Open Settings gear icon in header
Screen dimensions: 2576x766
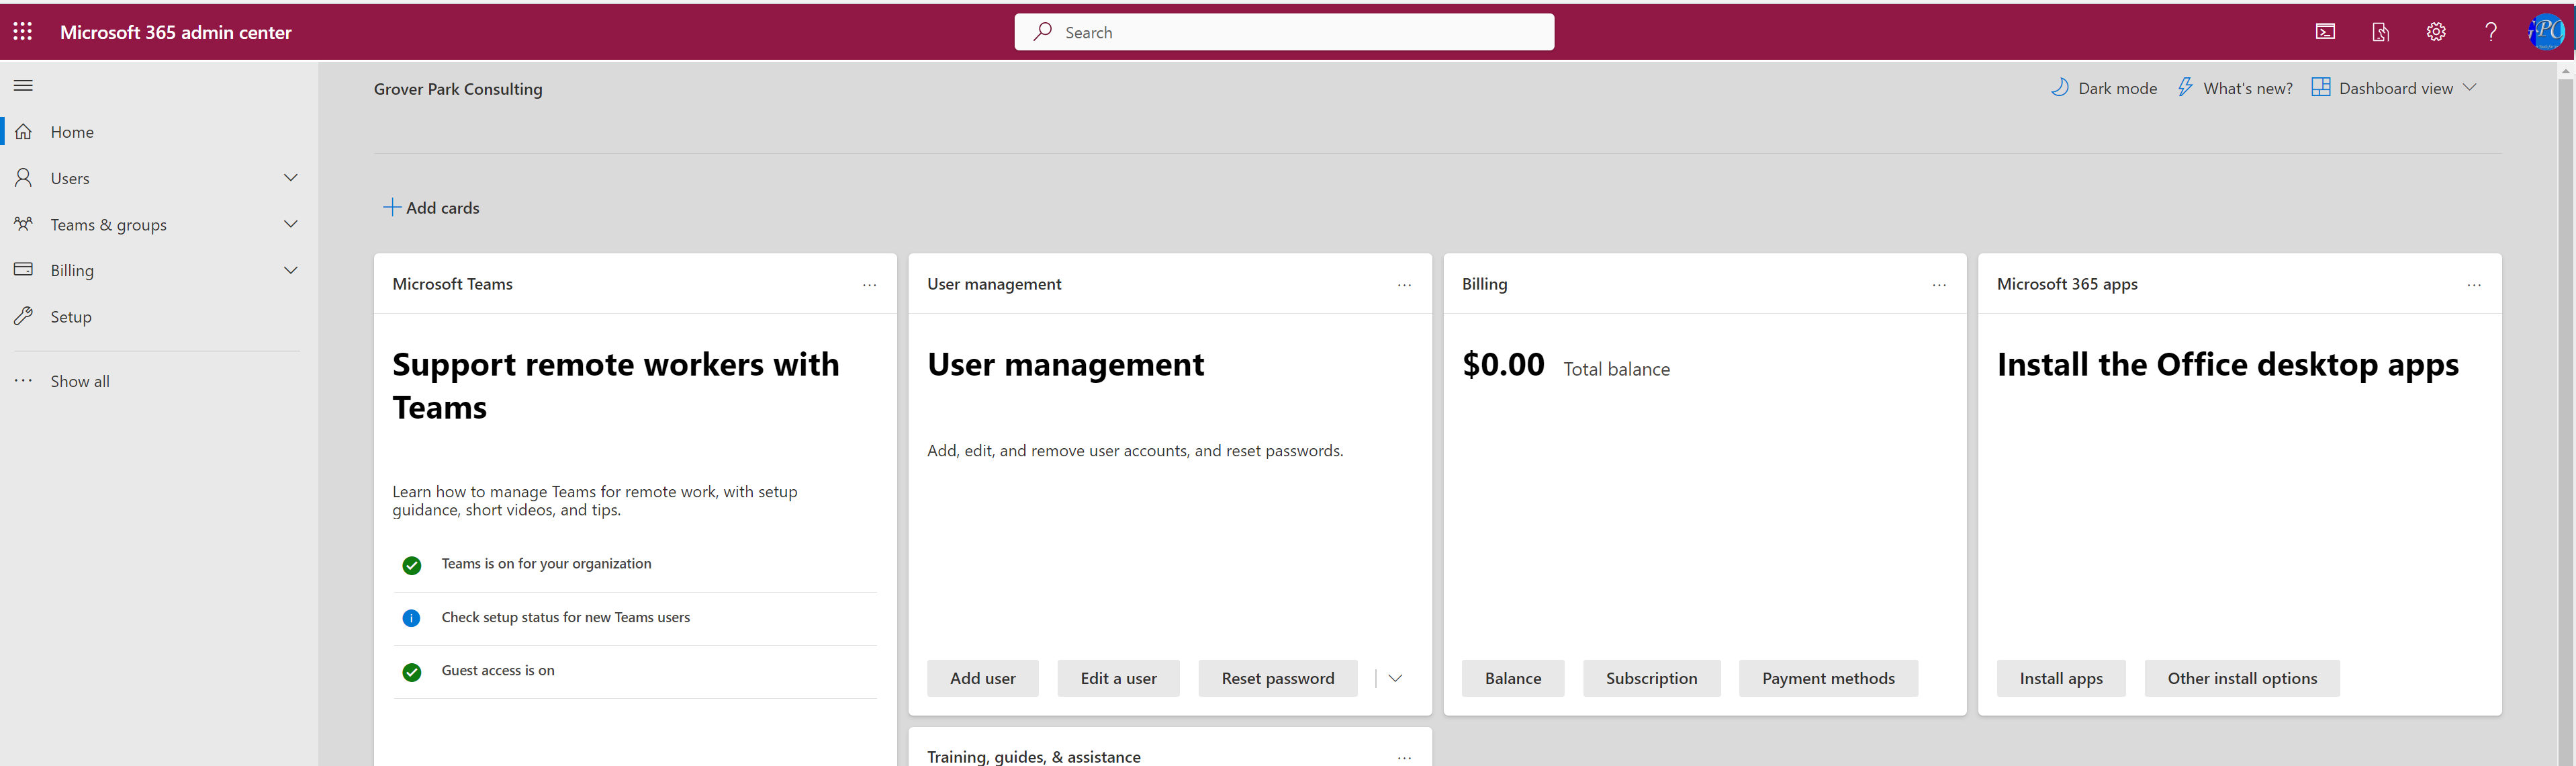[x=2436, y=32]
